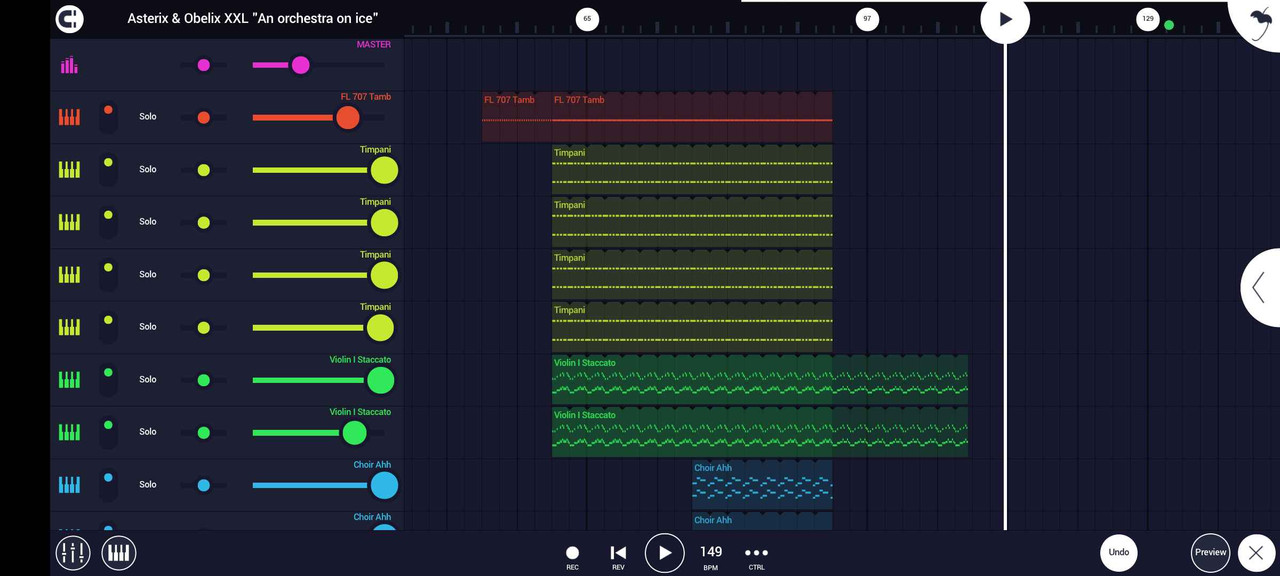Mute the upper Violin I Staccato track
The height and width of the screenshot is (576, 1280).
tap(108, 380)
